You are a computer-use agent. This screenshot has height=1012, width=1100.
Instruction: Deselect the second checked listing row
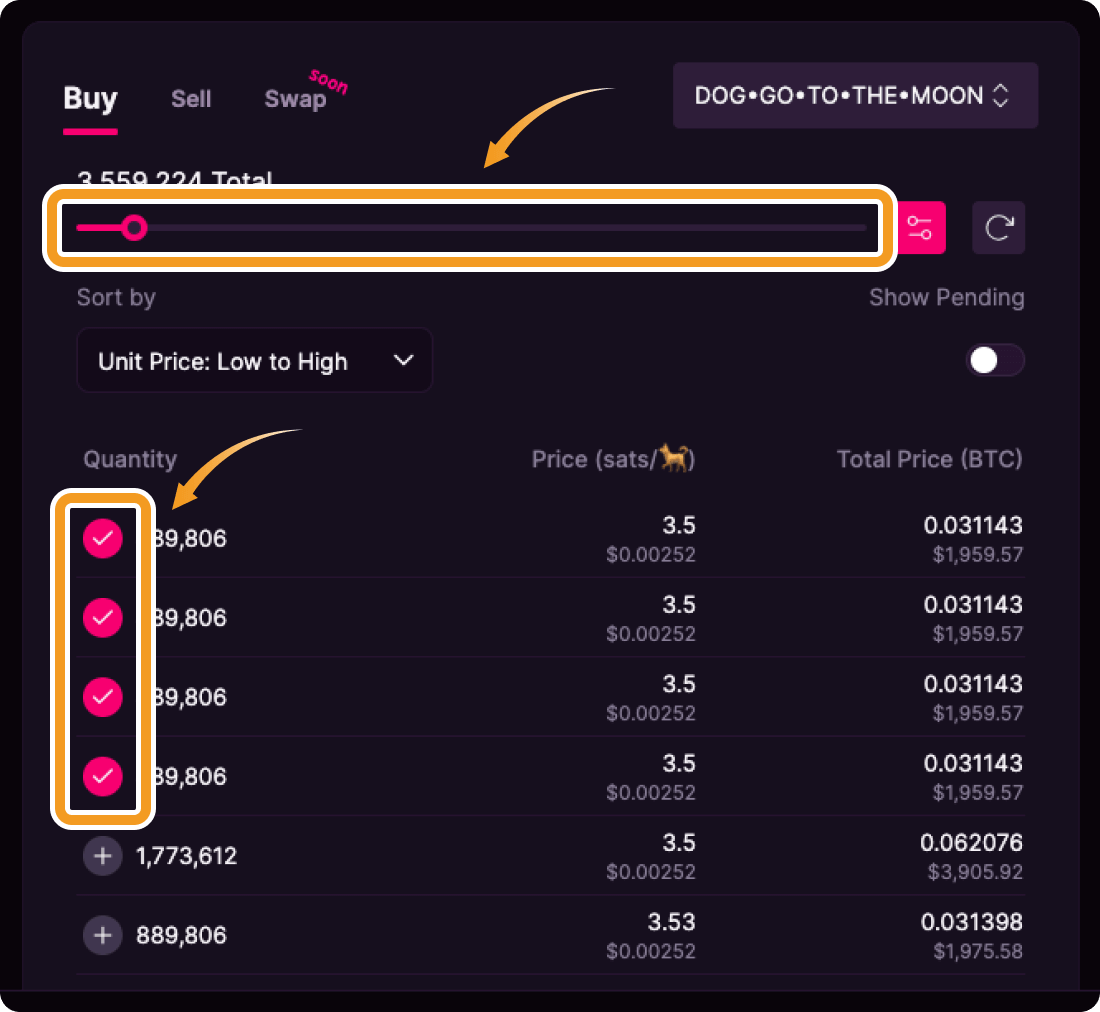click(x=102, y=618)
